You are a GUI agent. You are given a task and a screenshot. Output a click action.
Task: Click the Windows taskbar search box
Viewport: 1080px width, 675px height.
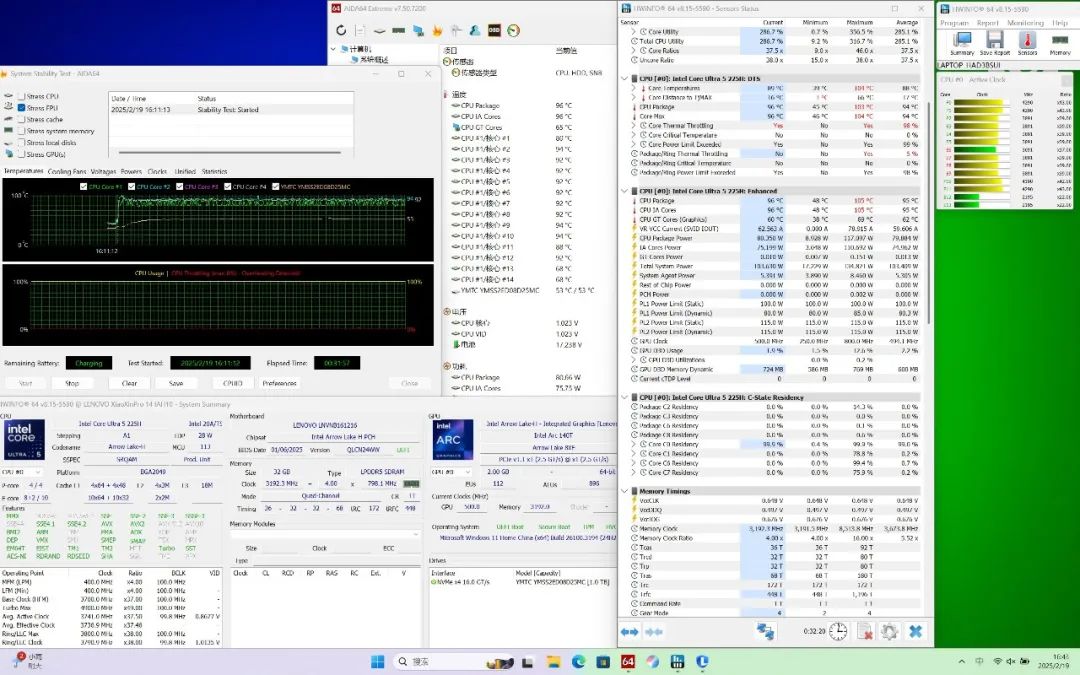tap(452, 662)
